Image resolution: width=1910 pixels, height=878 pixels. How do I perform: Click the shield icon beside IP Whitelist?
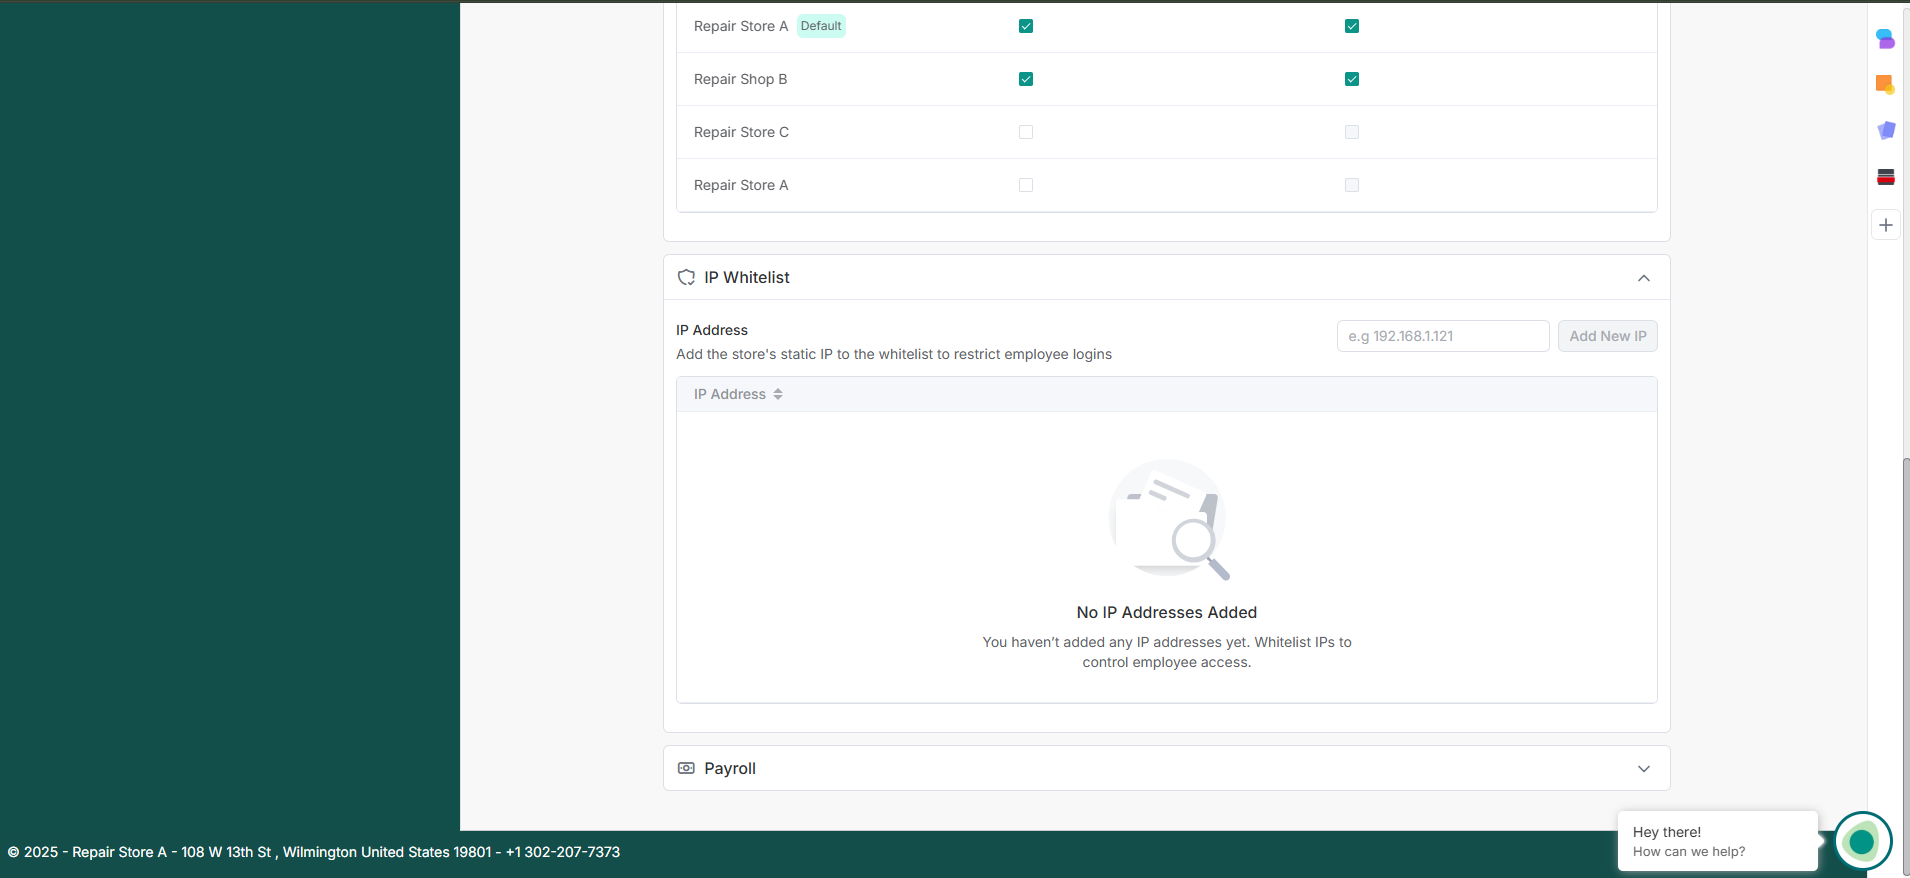[686, 278]
